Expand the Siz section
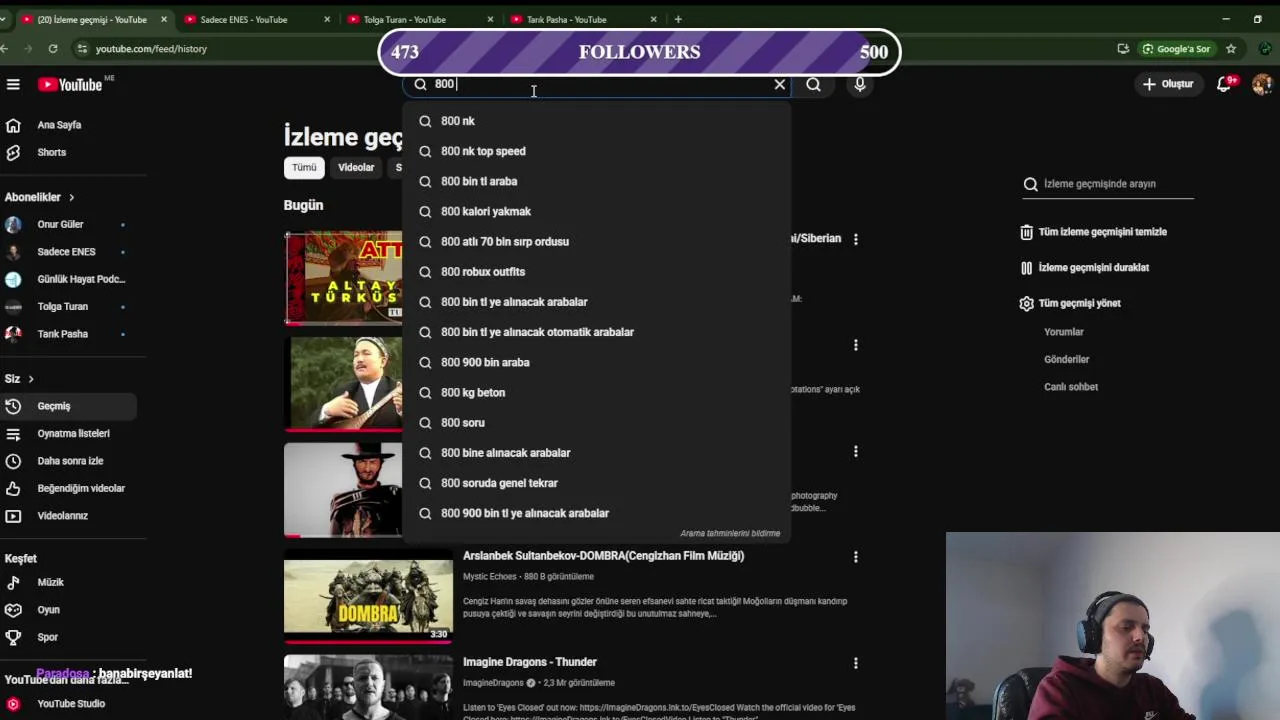Screen dimensions: 1280x720 pyautogui.click(x=20, y=379)
